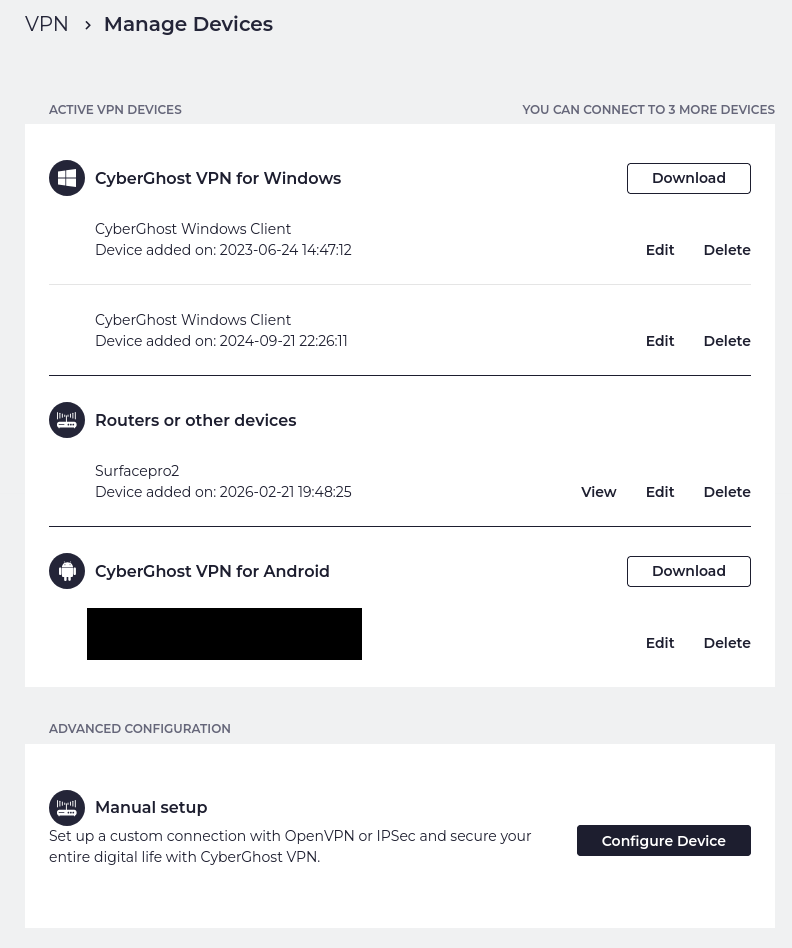This screenshot has width=792, height=948.
Task: Edit the Android device entry
Action: pos(659,643)
